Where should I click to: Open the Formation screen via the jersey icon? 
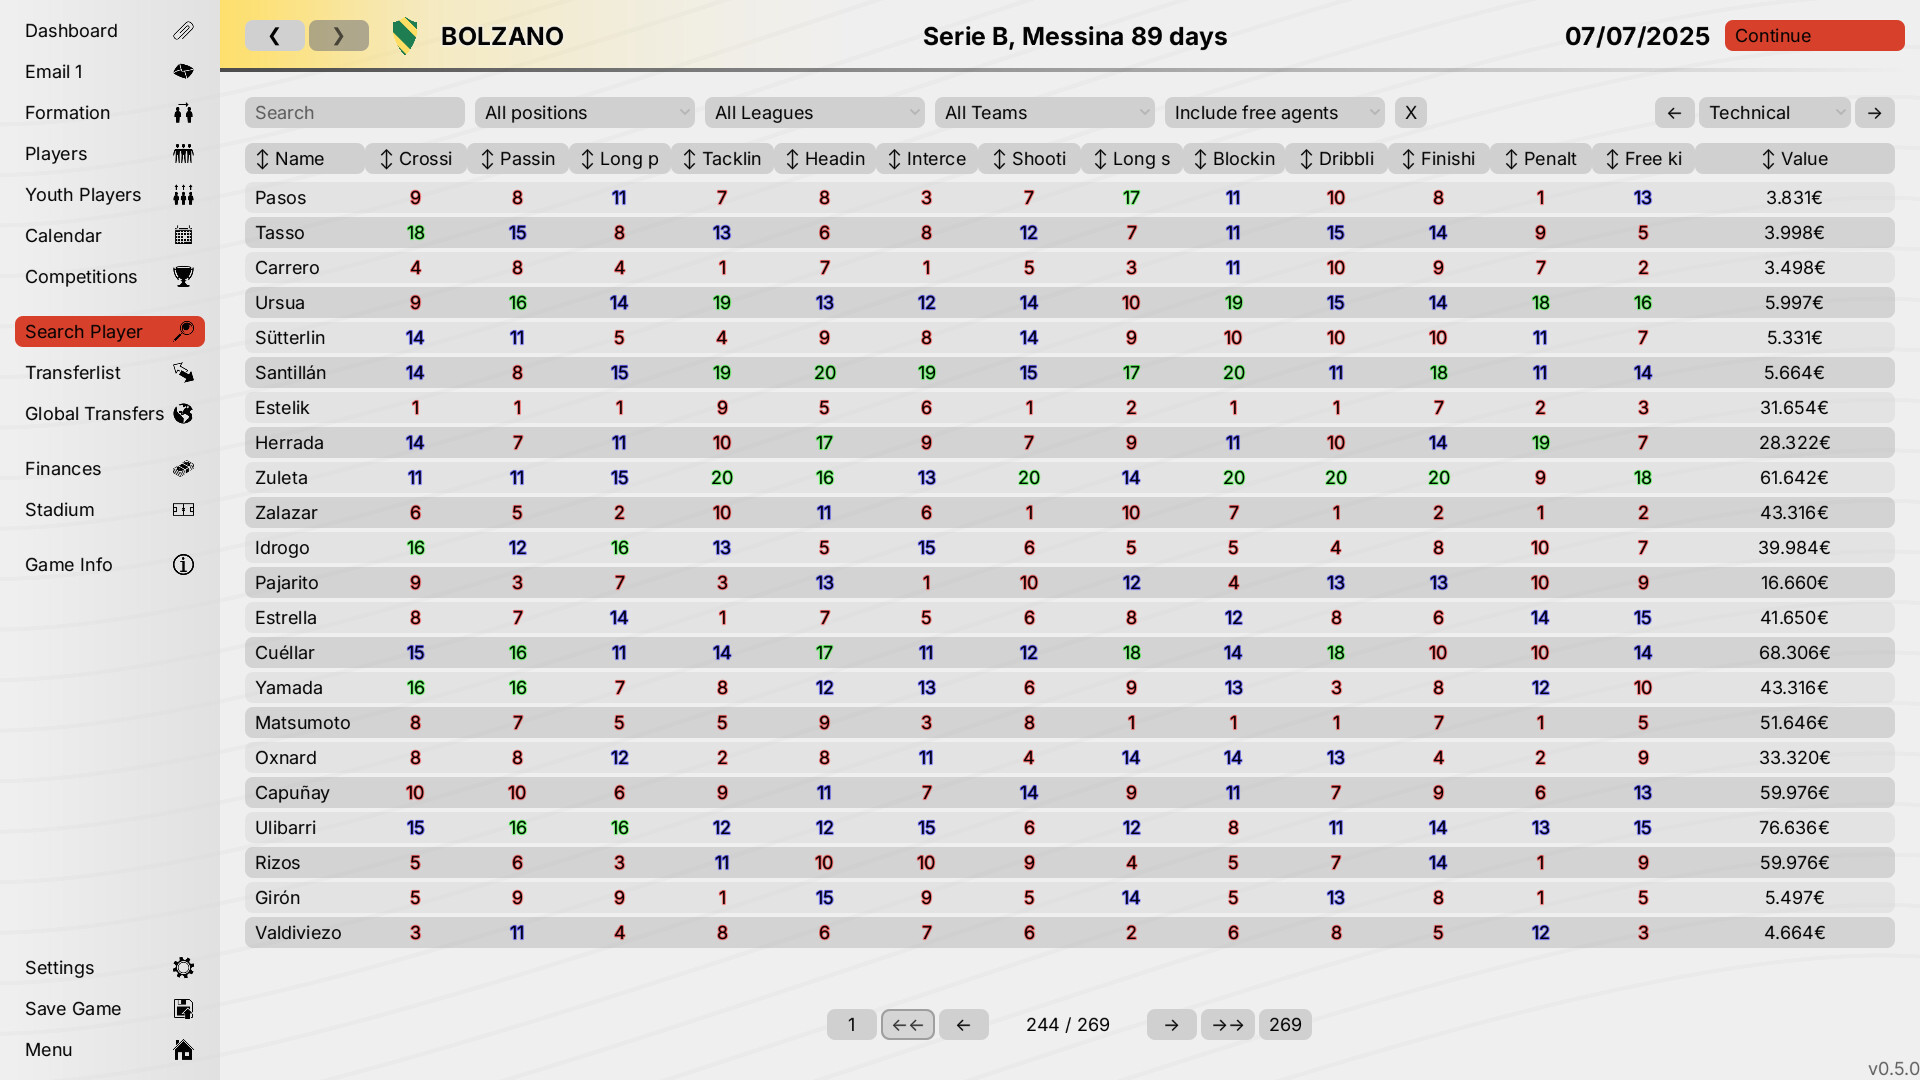click(x=183, y=112)
